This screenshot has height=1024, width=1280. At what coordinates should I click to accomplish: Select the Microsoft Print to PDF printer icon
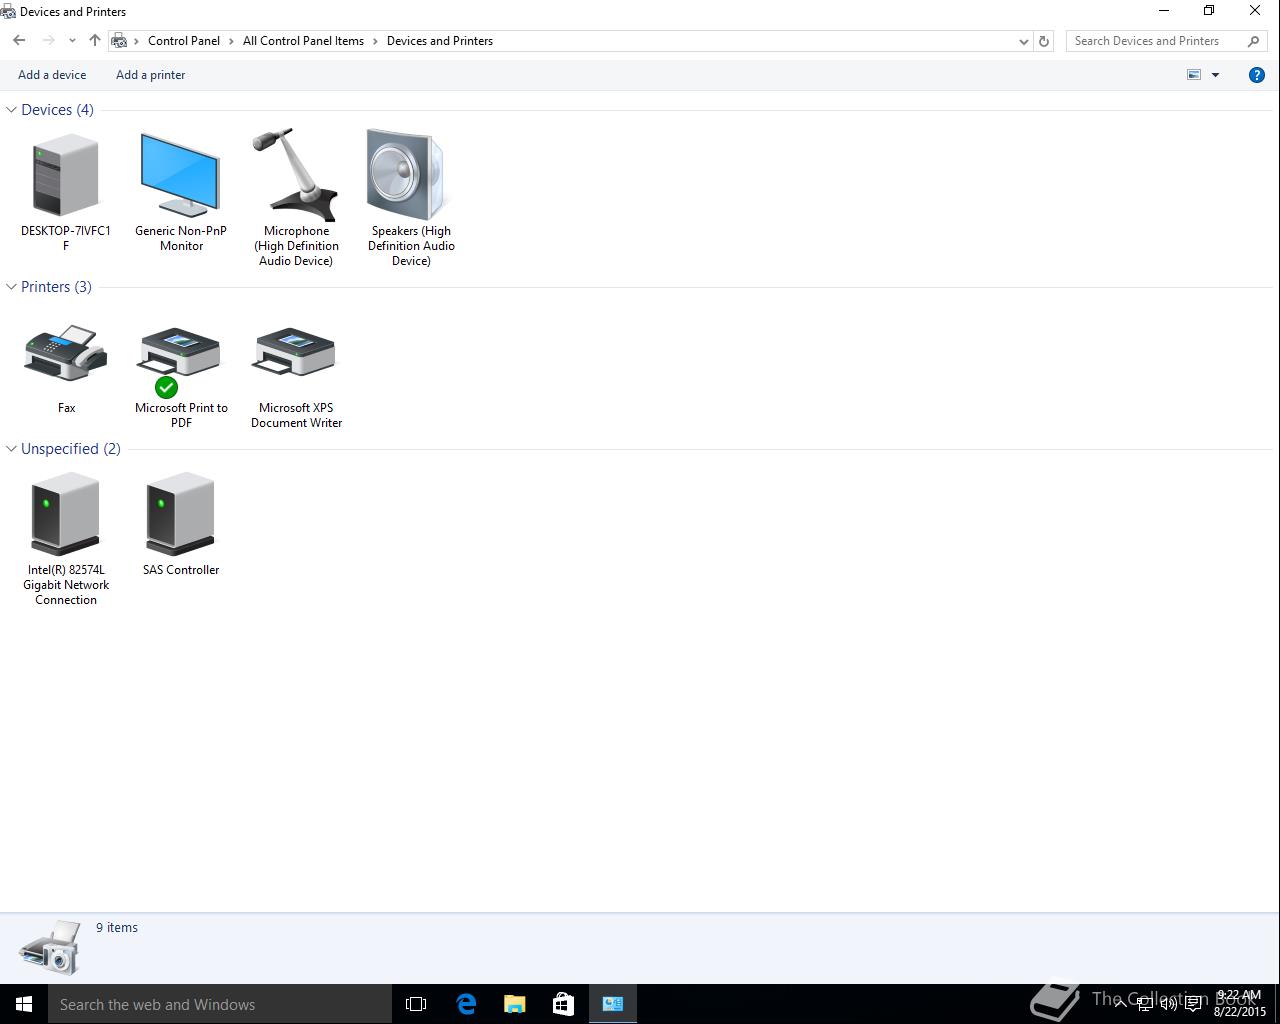180,360
